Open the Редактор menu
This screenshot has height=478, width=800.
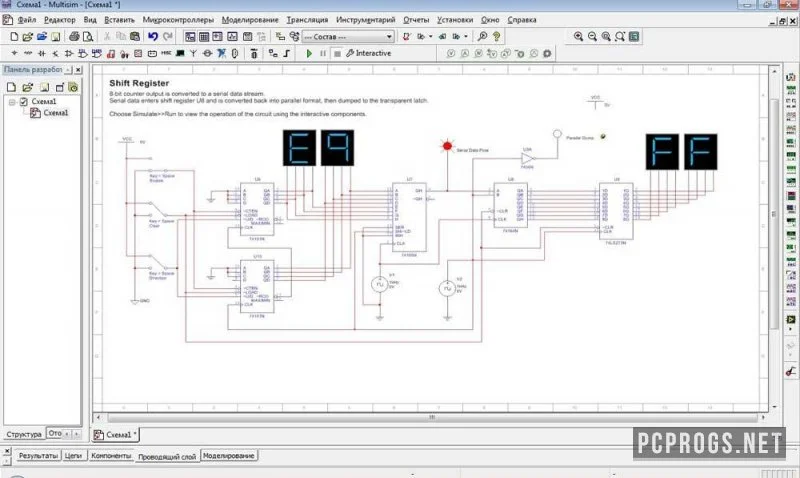[60, 20]
